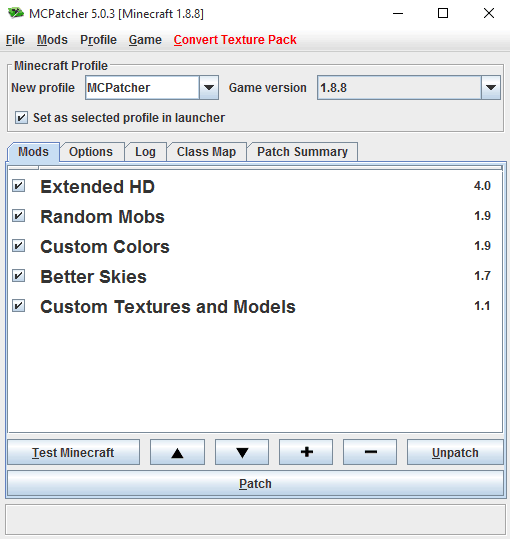
Task: Click the Unpatch button
Action: click(x=455, y=452)
